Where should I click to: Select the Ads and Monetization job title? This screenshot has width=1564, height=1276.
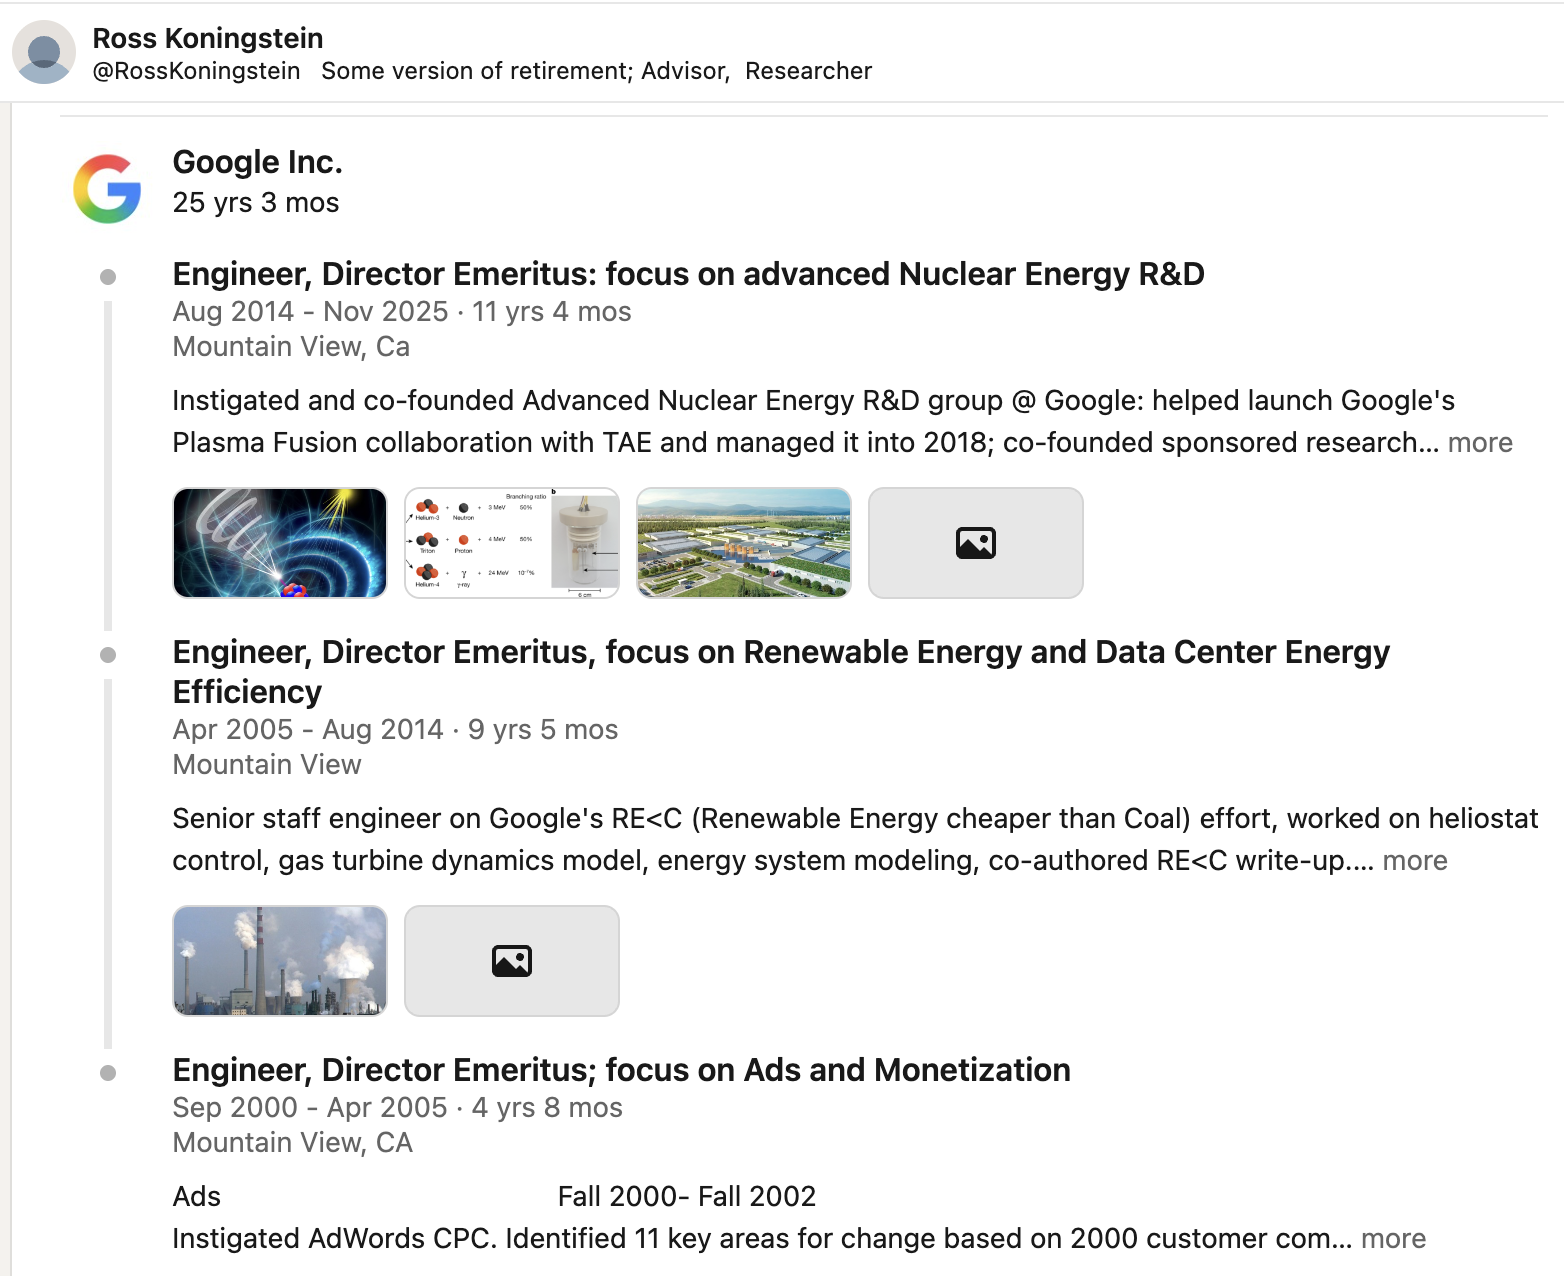621,1070
